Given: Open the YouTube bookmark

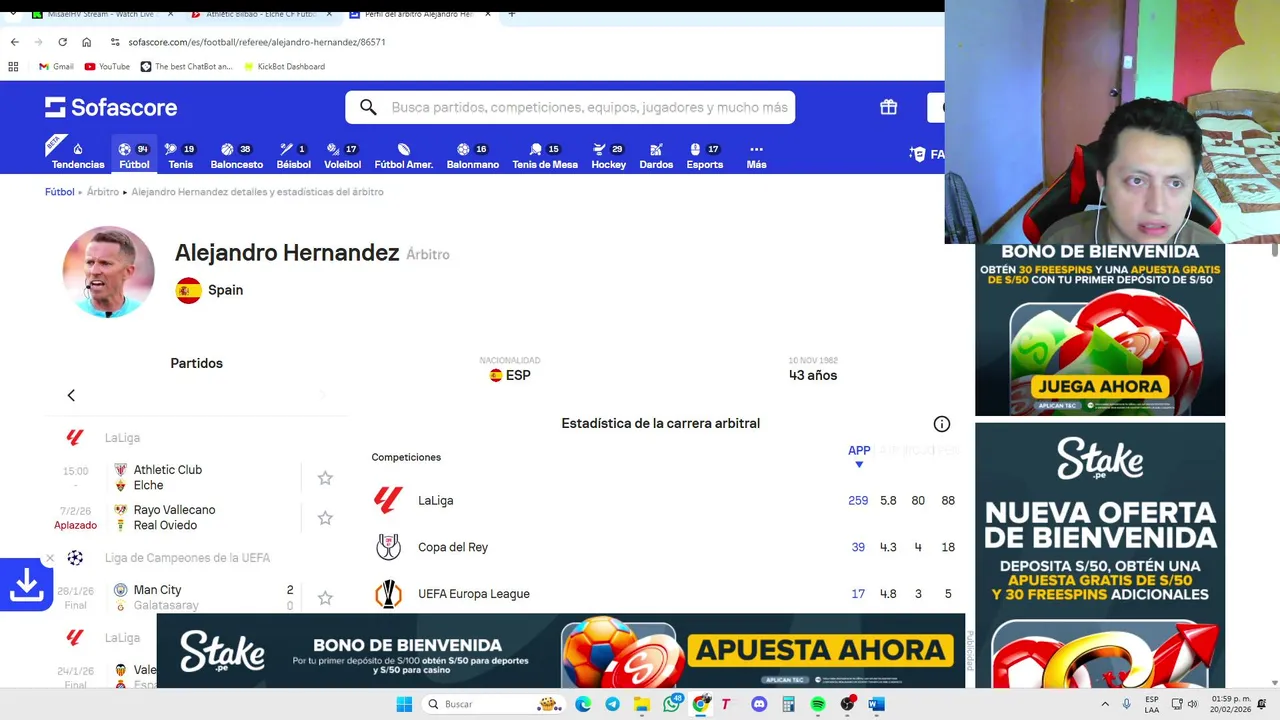Looking at the screenshot, I should coord(107,67).
